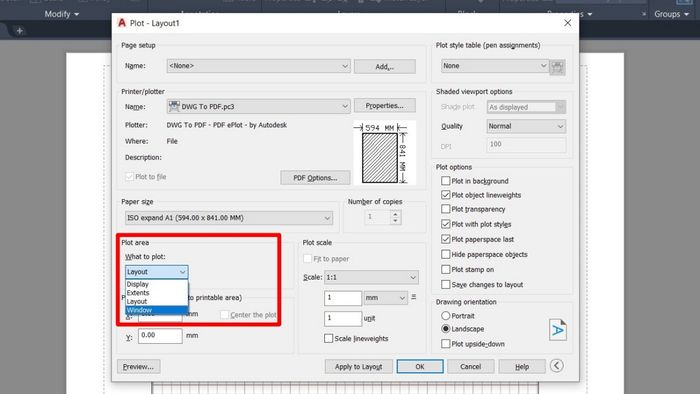The height and width of the screenshot is (394, 700).
Task: Select Landscape orientation radio button
Action: tap(446, 329)
